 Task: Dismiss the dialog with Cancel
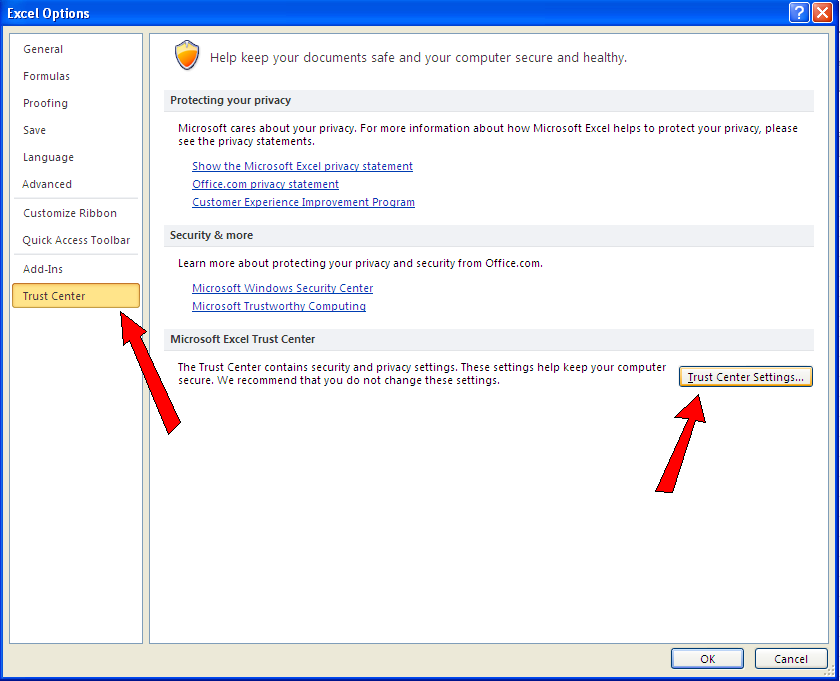point(791,658)
